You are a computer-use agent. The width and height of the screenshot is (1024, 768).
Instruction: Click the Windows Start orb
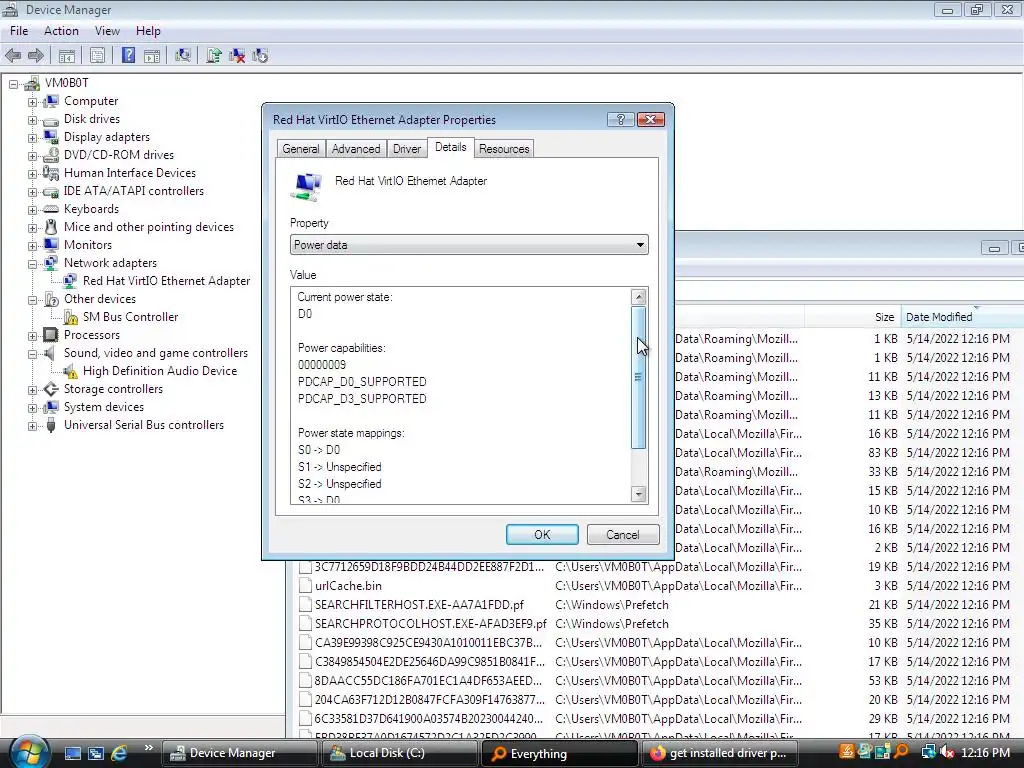point(29,752)
